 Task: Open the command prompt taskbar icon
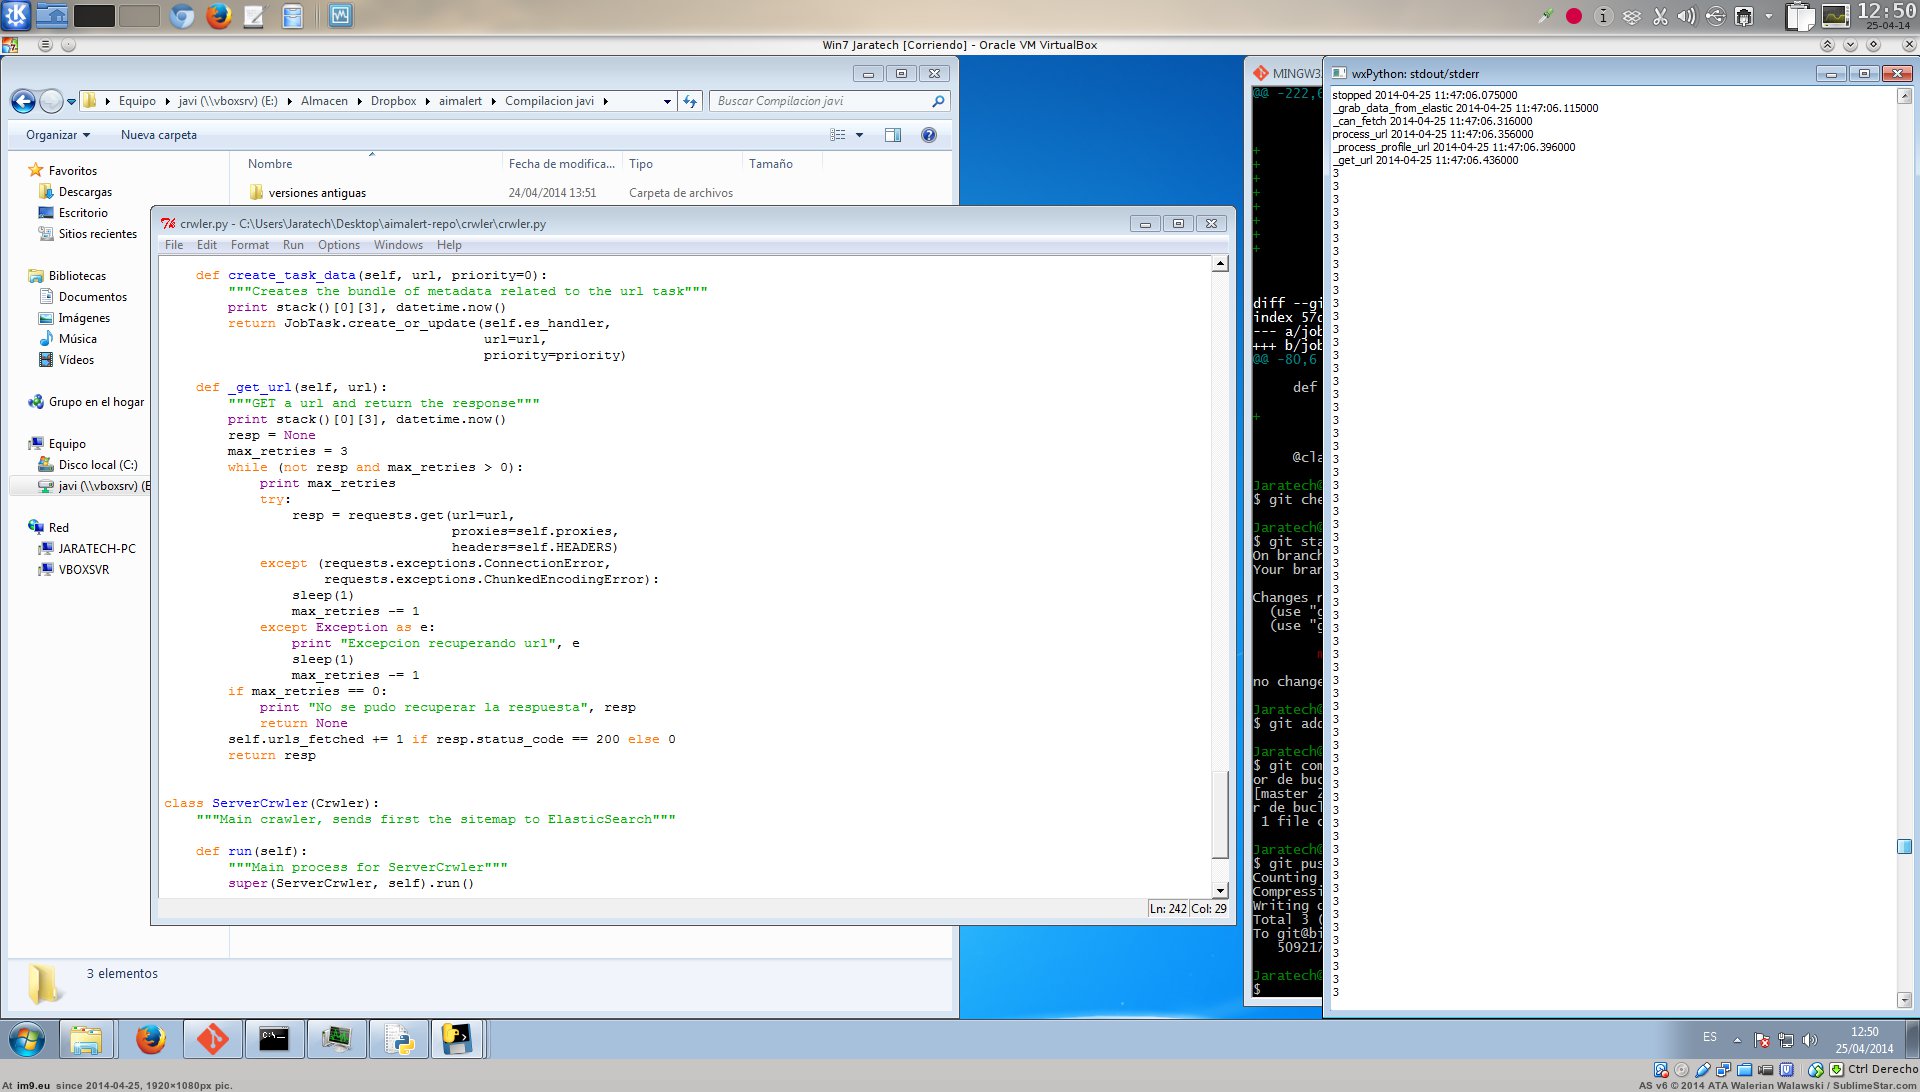[x=274, y=1039]
